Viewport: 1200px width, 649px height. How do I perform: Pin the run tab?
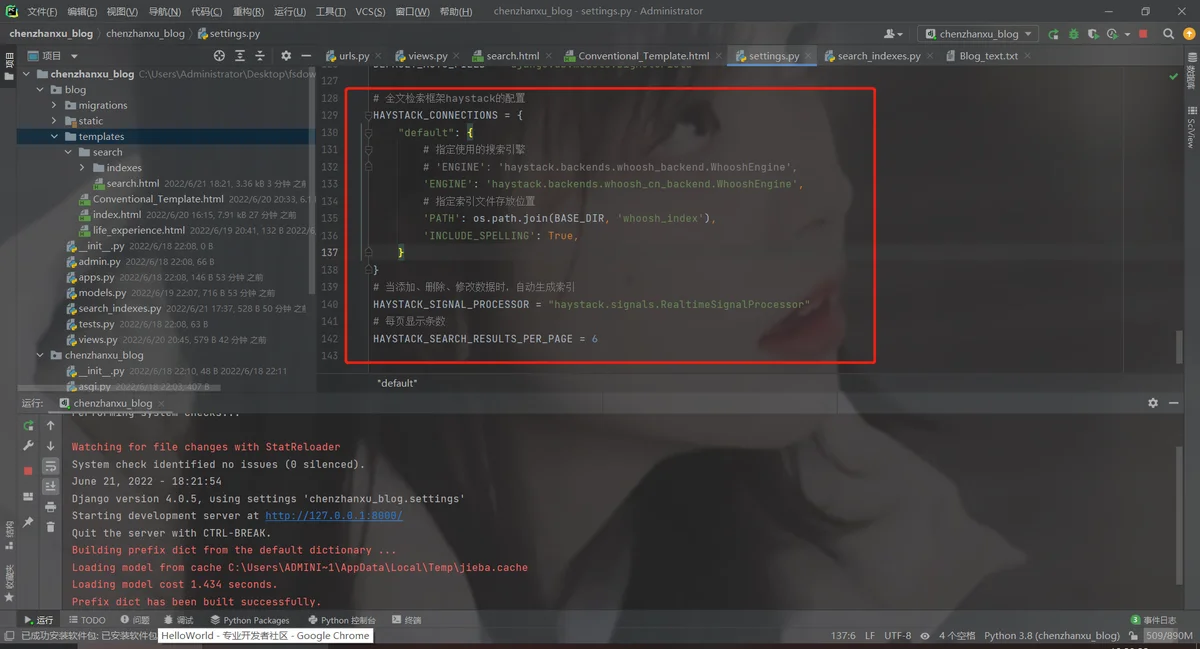point(28,522)
